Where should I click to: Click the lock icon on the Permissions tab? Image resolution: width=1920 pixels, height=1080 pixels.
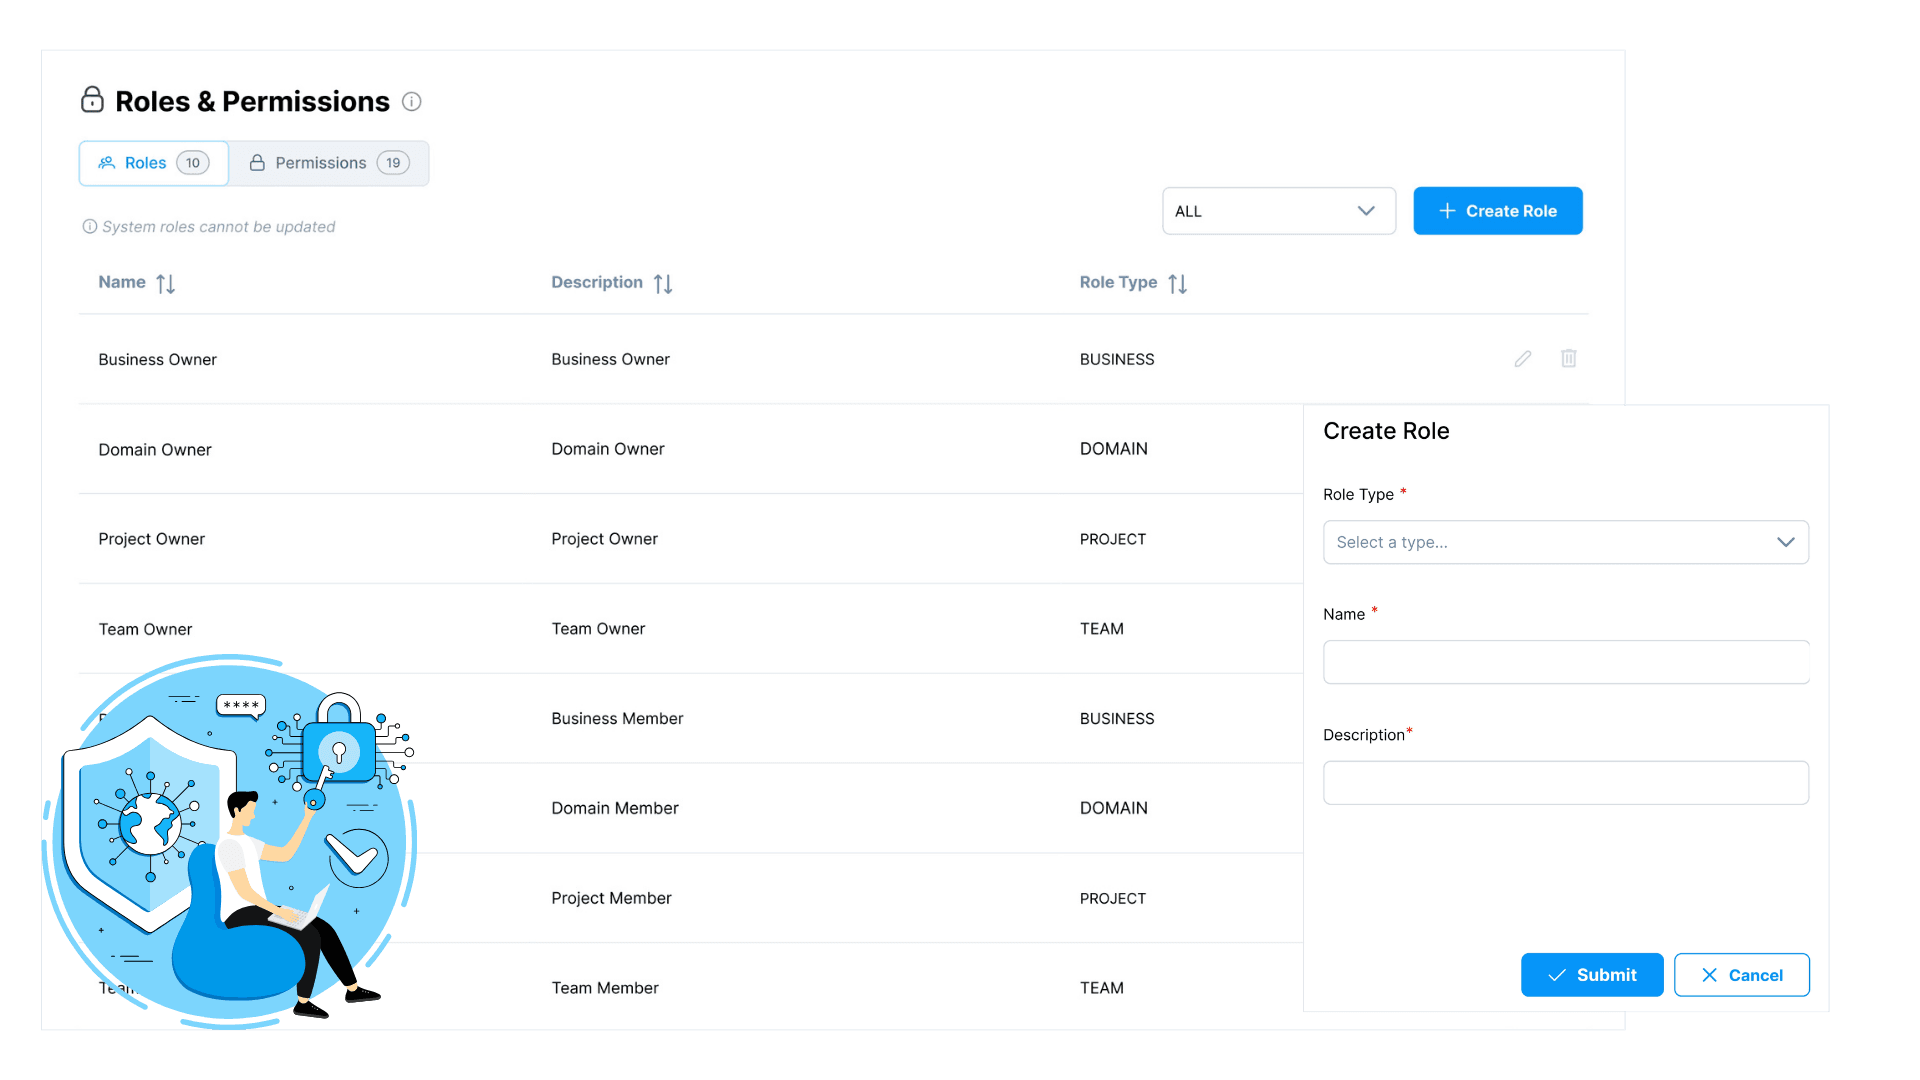point(257,162)
